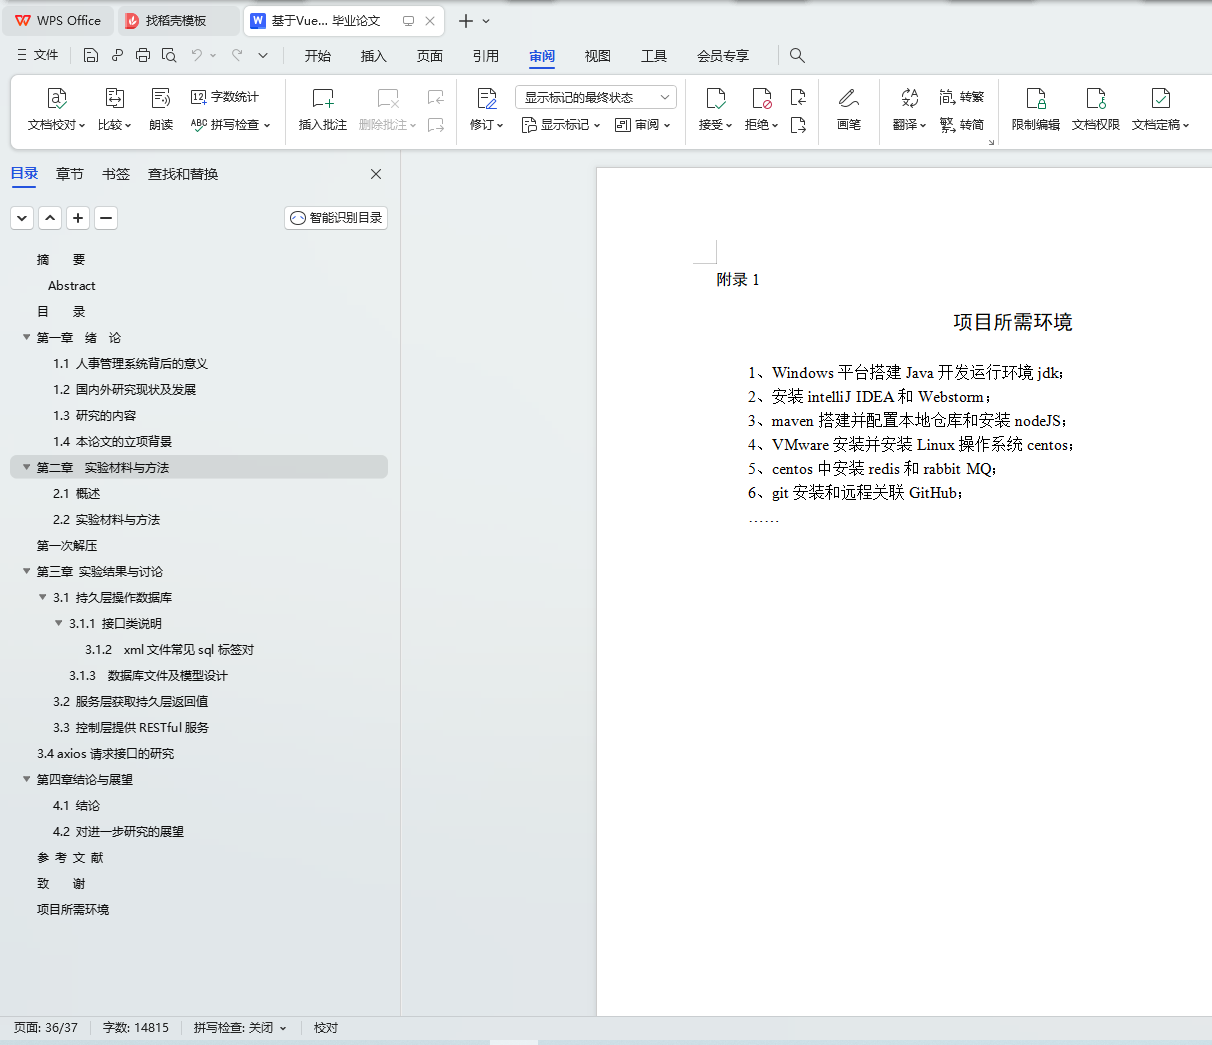1212x1045 pixels.
Task: Click the promote heading plus button
Action: coord(78,218)
